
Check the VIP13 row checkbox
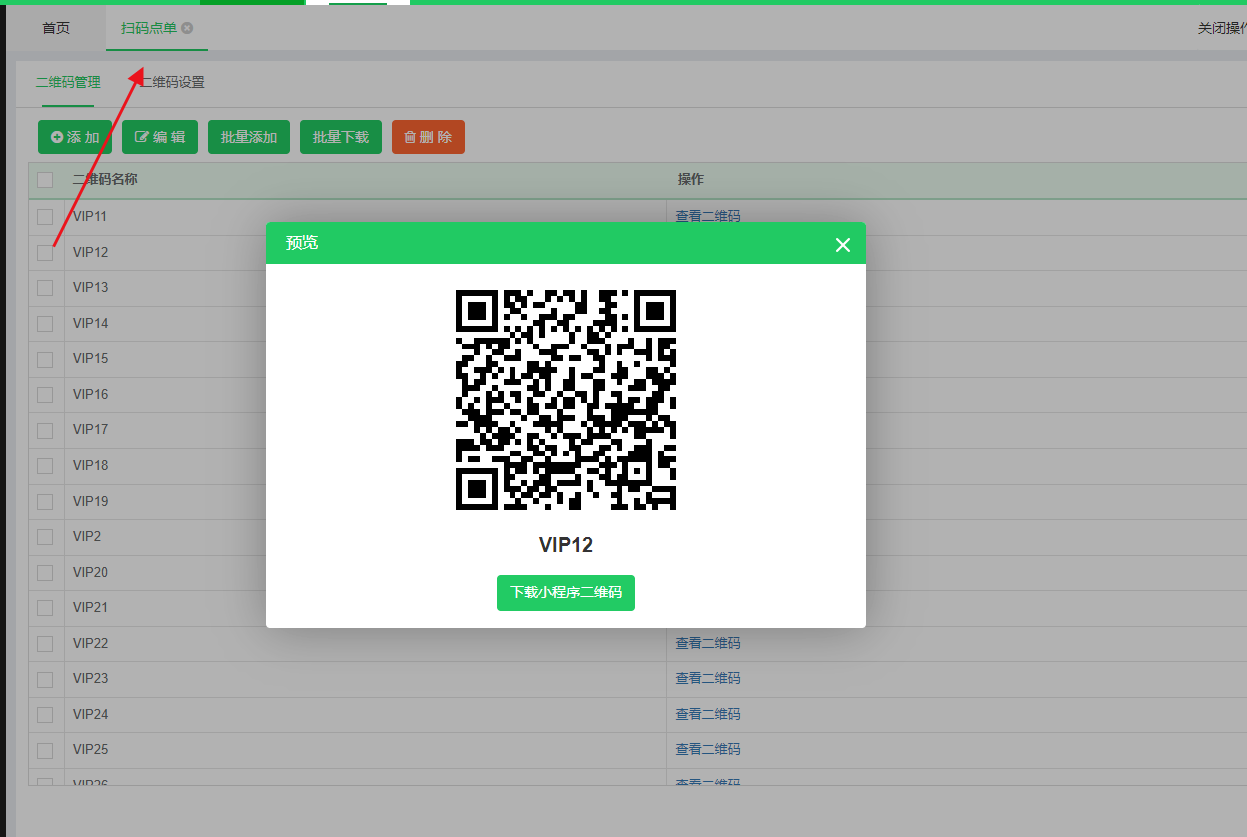click(45, 288)
